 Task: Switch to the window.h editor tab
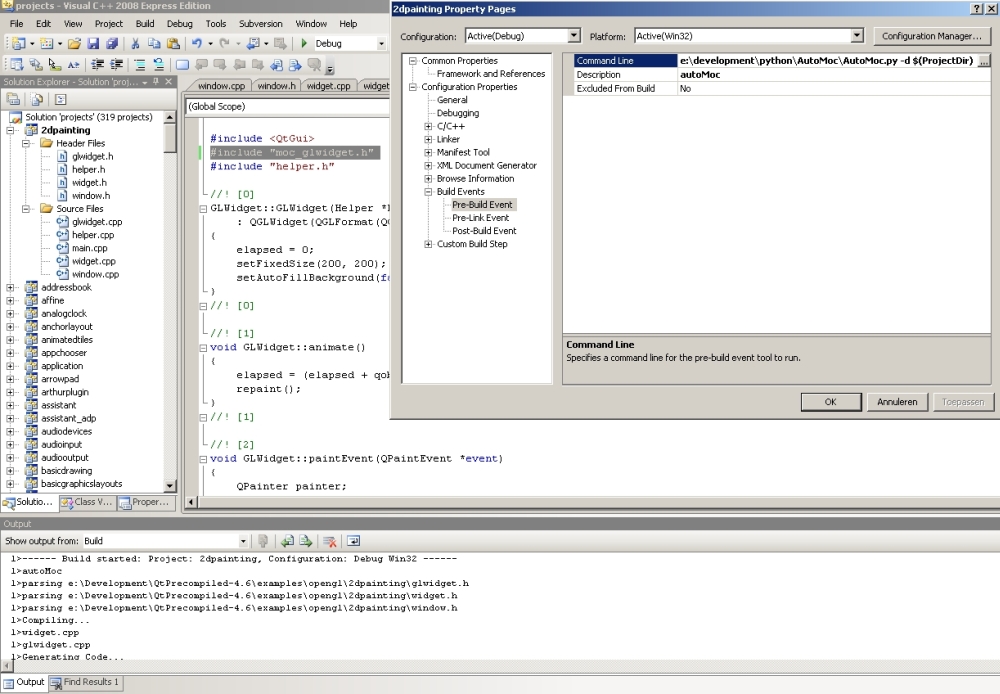pos(277,86)
